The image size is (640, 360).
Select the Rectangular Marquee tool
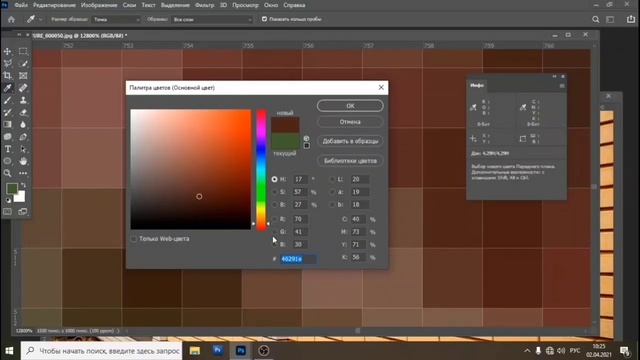[x=23, y=51]
